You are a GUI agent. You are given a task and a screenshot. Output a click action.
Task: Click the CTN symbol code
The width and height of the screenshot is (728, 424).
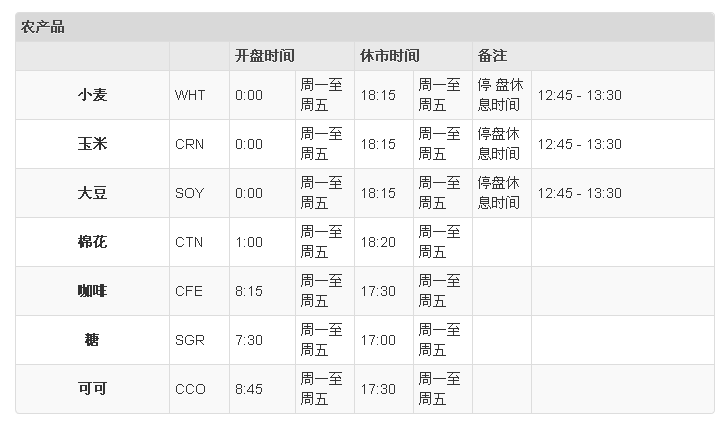coord(189,242)
